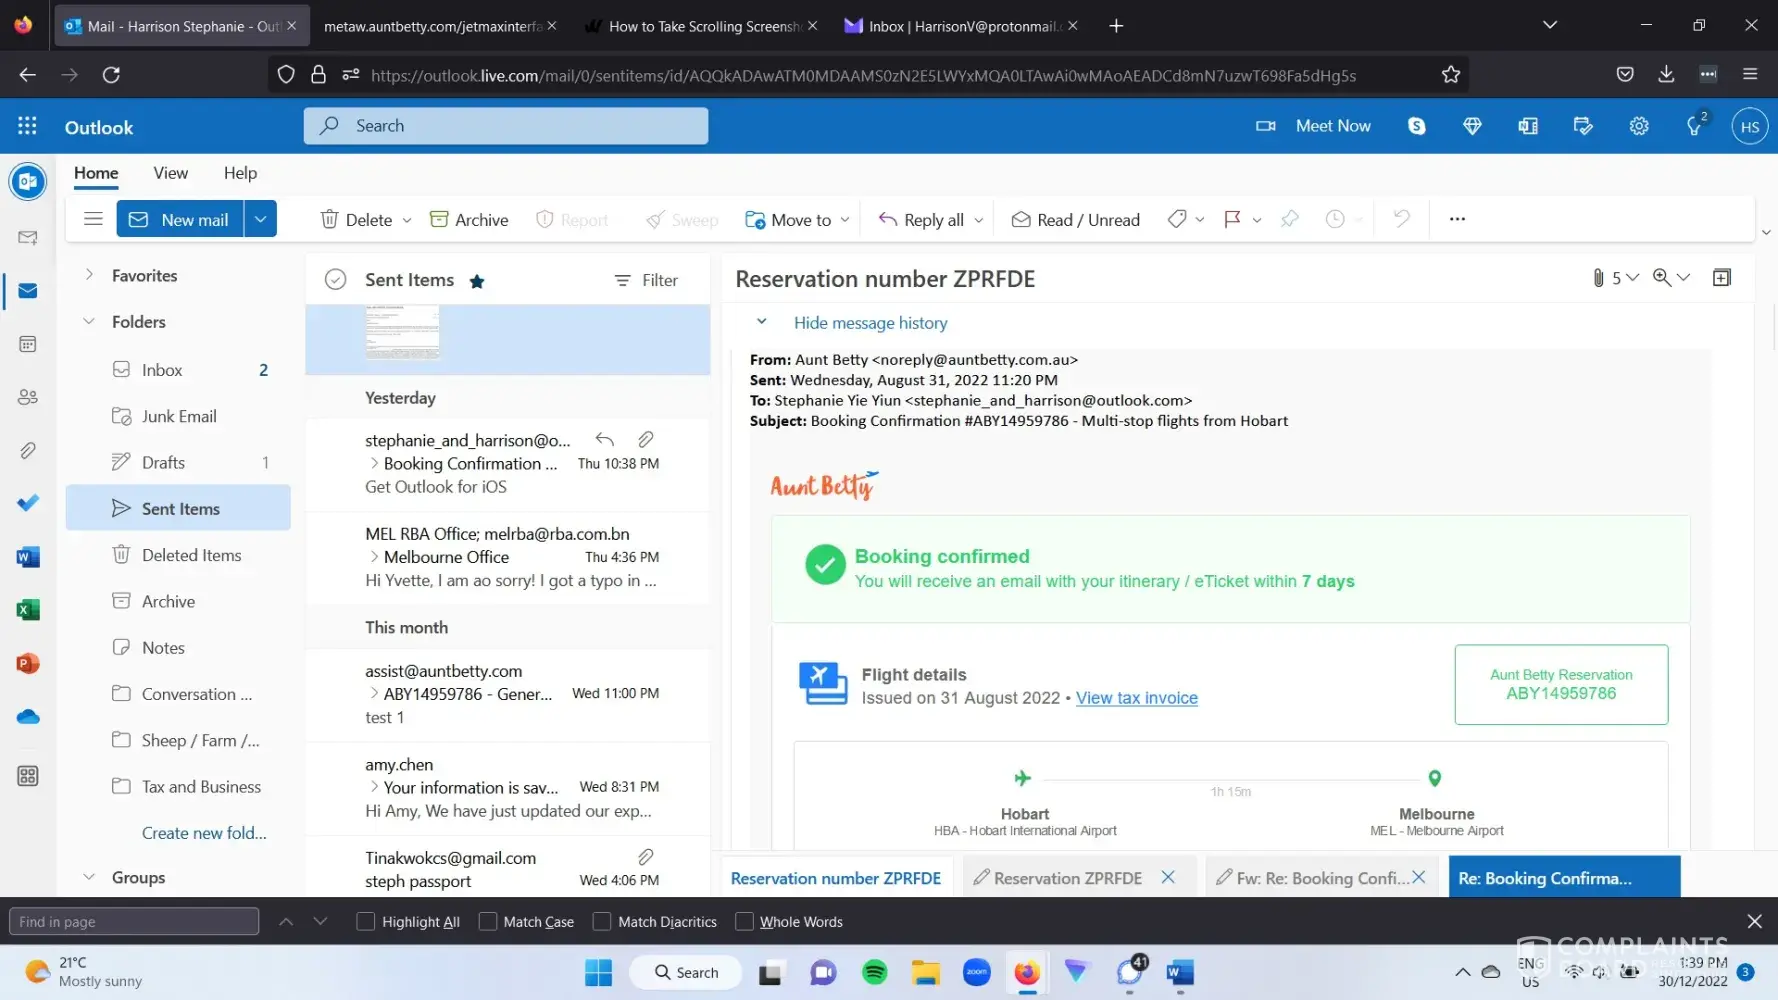Click the Find in page field

click(x=134, y=922)
